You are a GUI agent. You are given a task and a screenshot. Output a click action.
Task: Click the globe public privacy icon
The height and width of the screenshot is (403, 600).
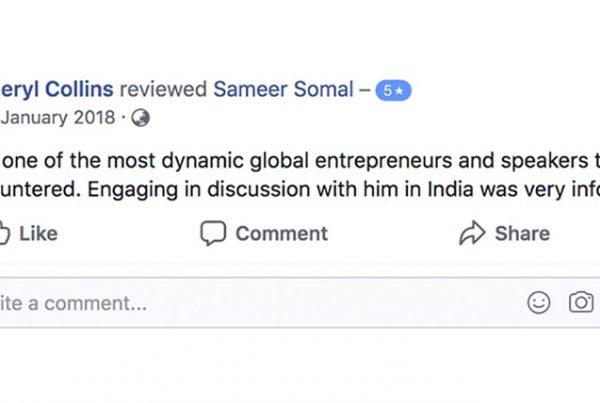[x=141, y=118]
